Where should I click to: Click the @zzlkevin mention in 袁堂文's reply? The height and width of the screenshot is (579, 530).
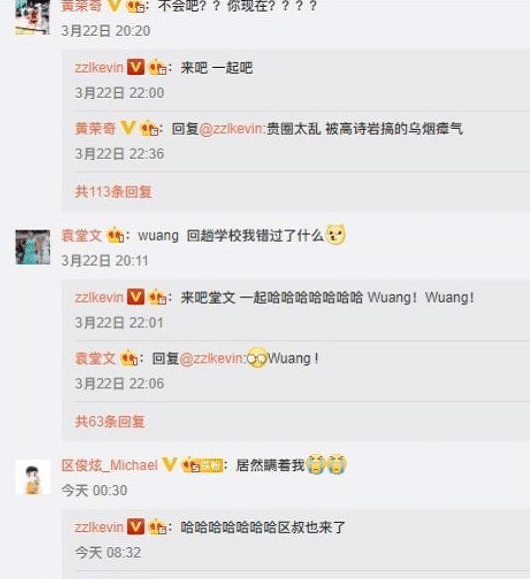(x=213, y=358)
